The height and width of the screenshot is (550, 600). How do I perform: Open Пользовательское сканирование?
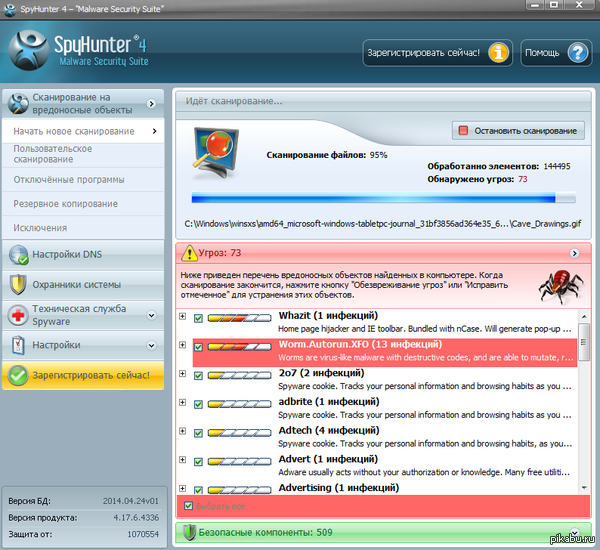click(83, 154)
